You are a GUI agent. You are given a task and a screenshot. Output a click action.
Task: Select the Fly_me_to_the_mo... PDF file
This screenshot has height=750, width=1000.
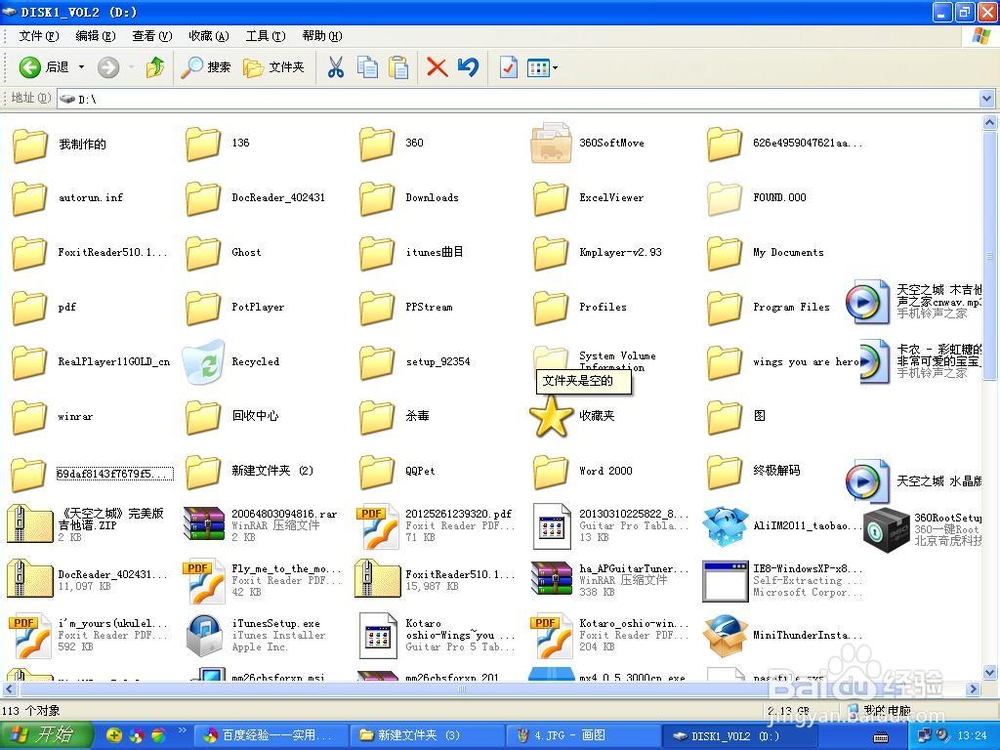tap(263, 580)
